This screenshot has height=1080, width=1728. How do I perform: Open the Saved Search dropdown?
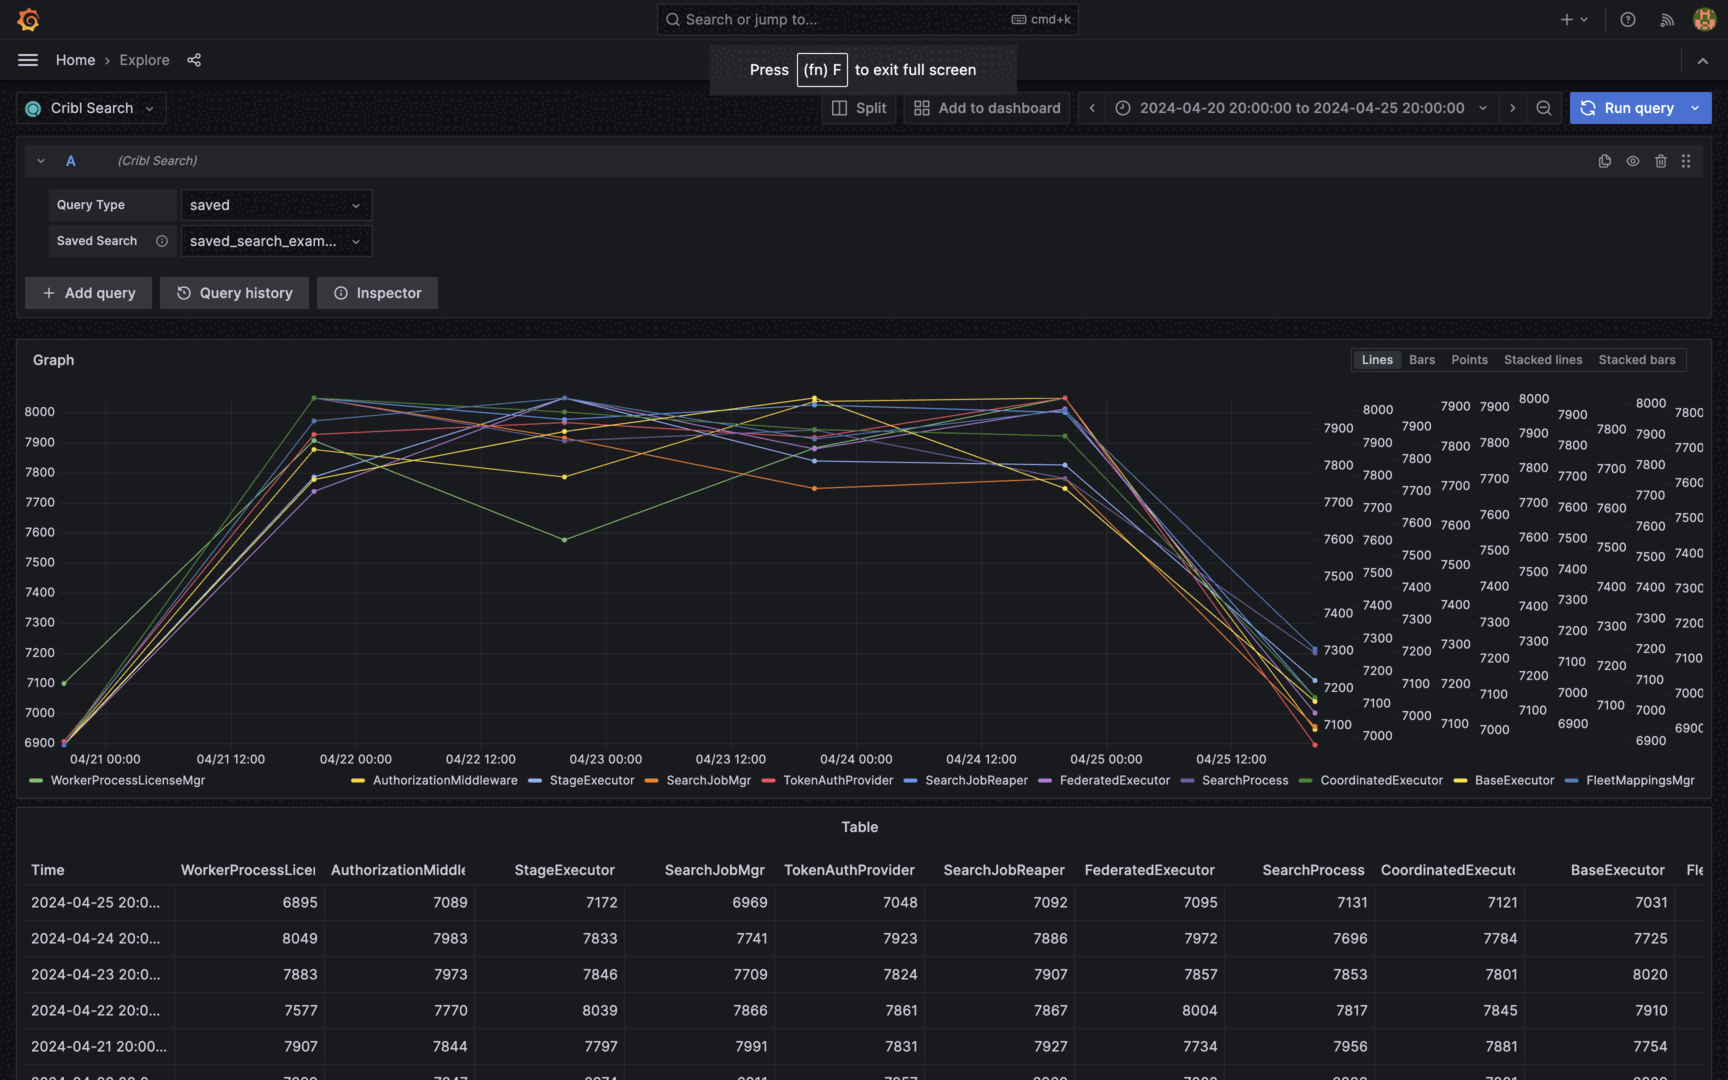[x=276, y=241]
